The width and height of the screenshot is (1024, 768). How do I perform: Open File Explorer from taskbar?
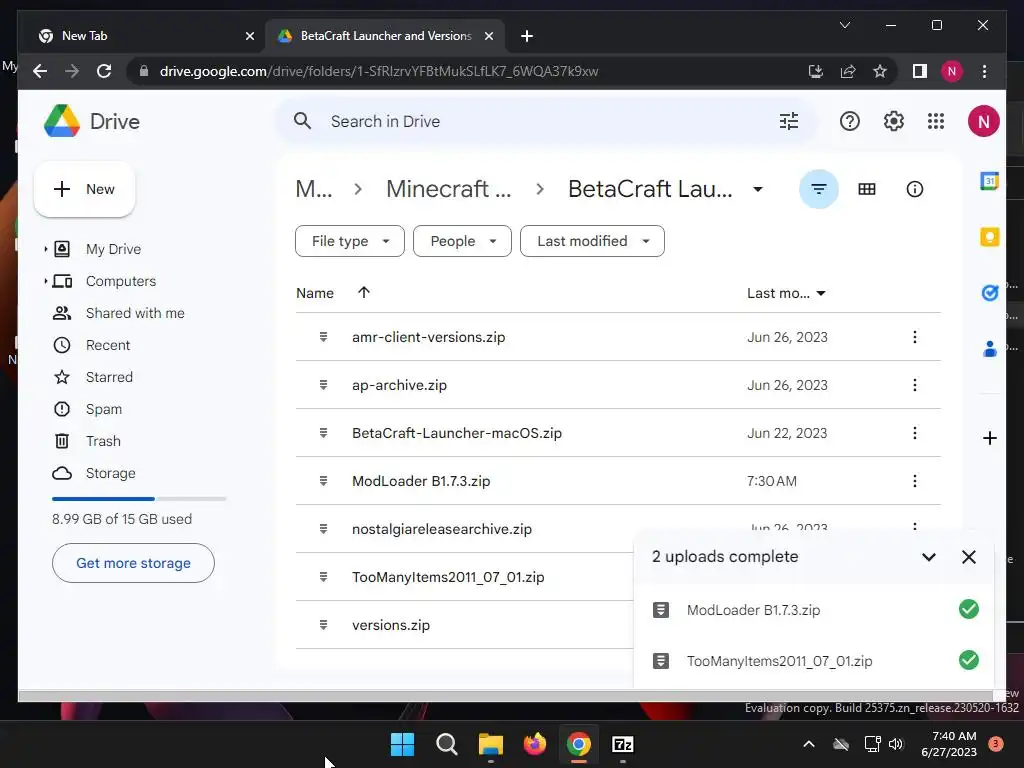(490, 744)
